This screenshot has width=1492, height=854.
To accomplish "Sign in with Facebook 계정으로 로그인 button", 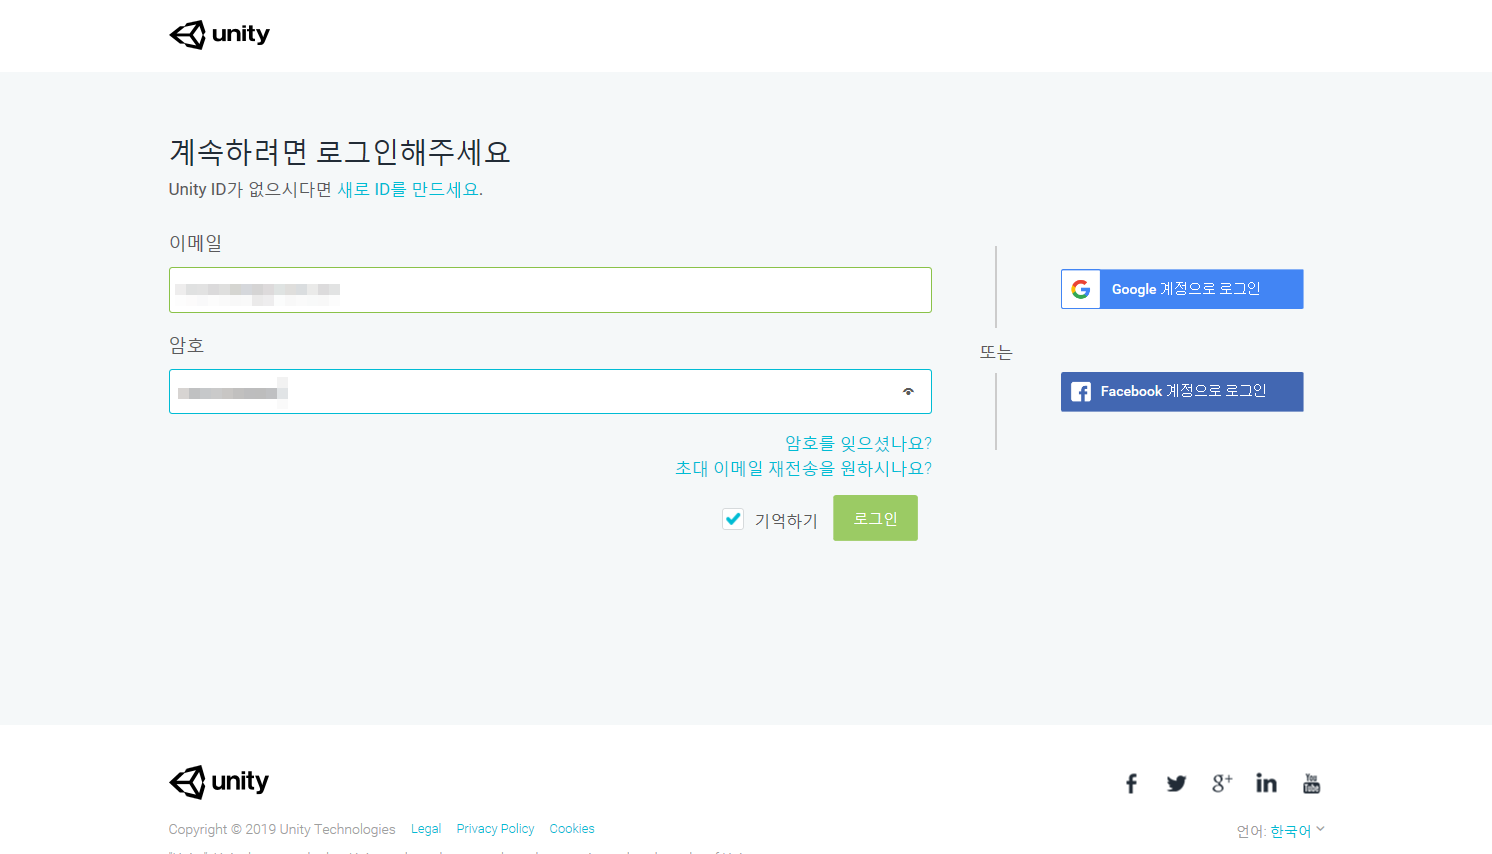I will (x=1182, y=392).
